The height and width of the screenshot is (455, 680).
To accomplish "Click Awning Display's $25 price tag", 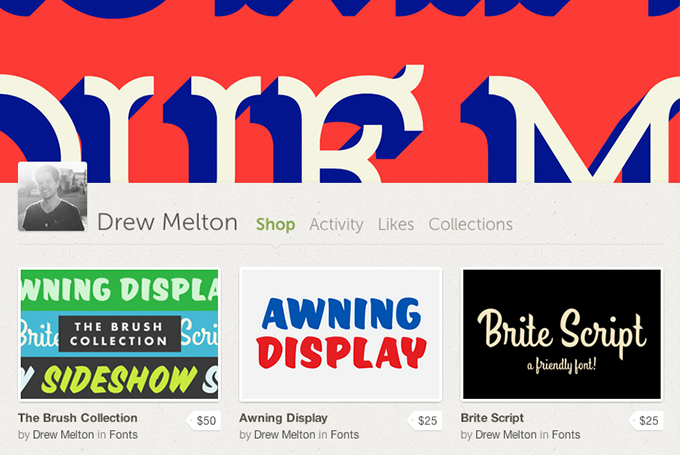I will click(425, 420).
